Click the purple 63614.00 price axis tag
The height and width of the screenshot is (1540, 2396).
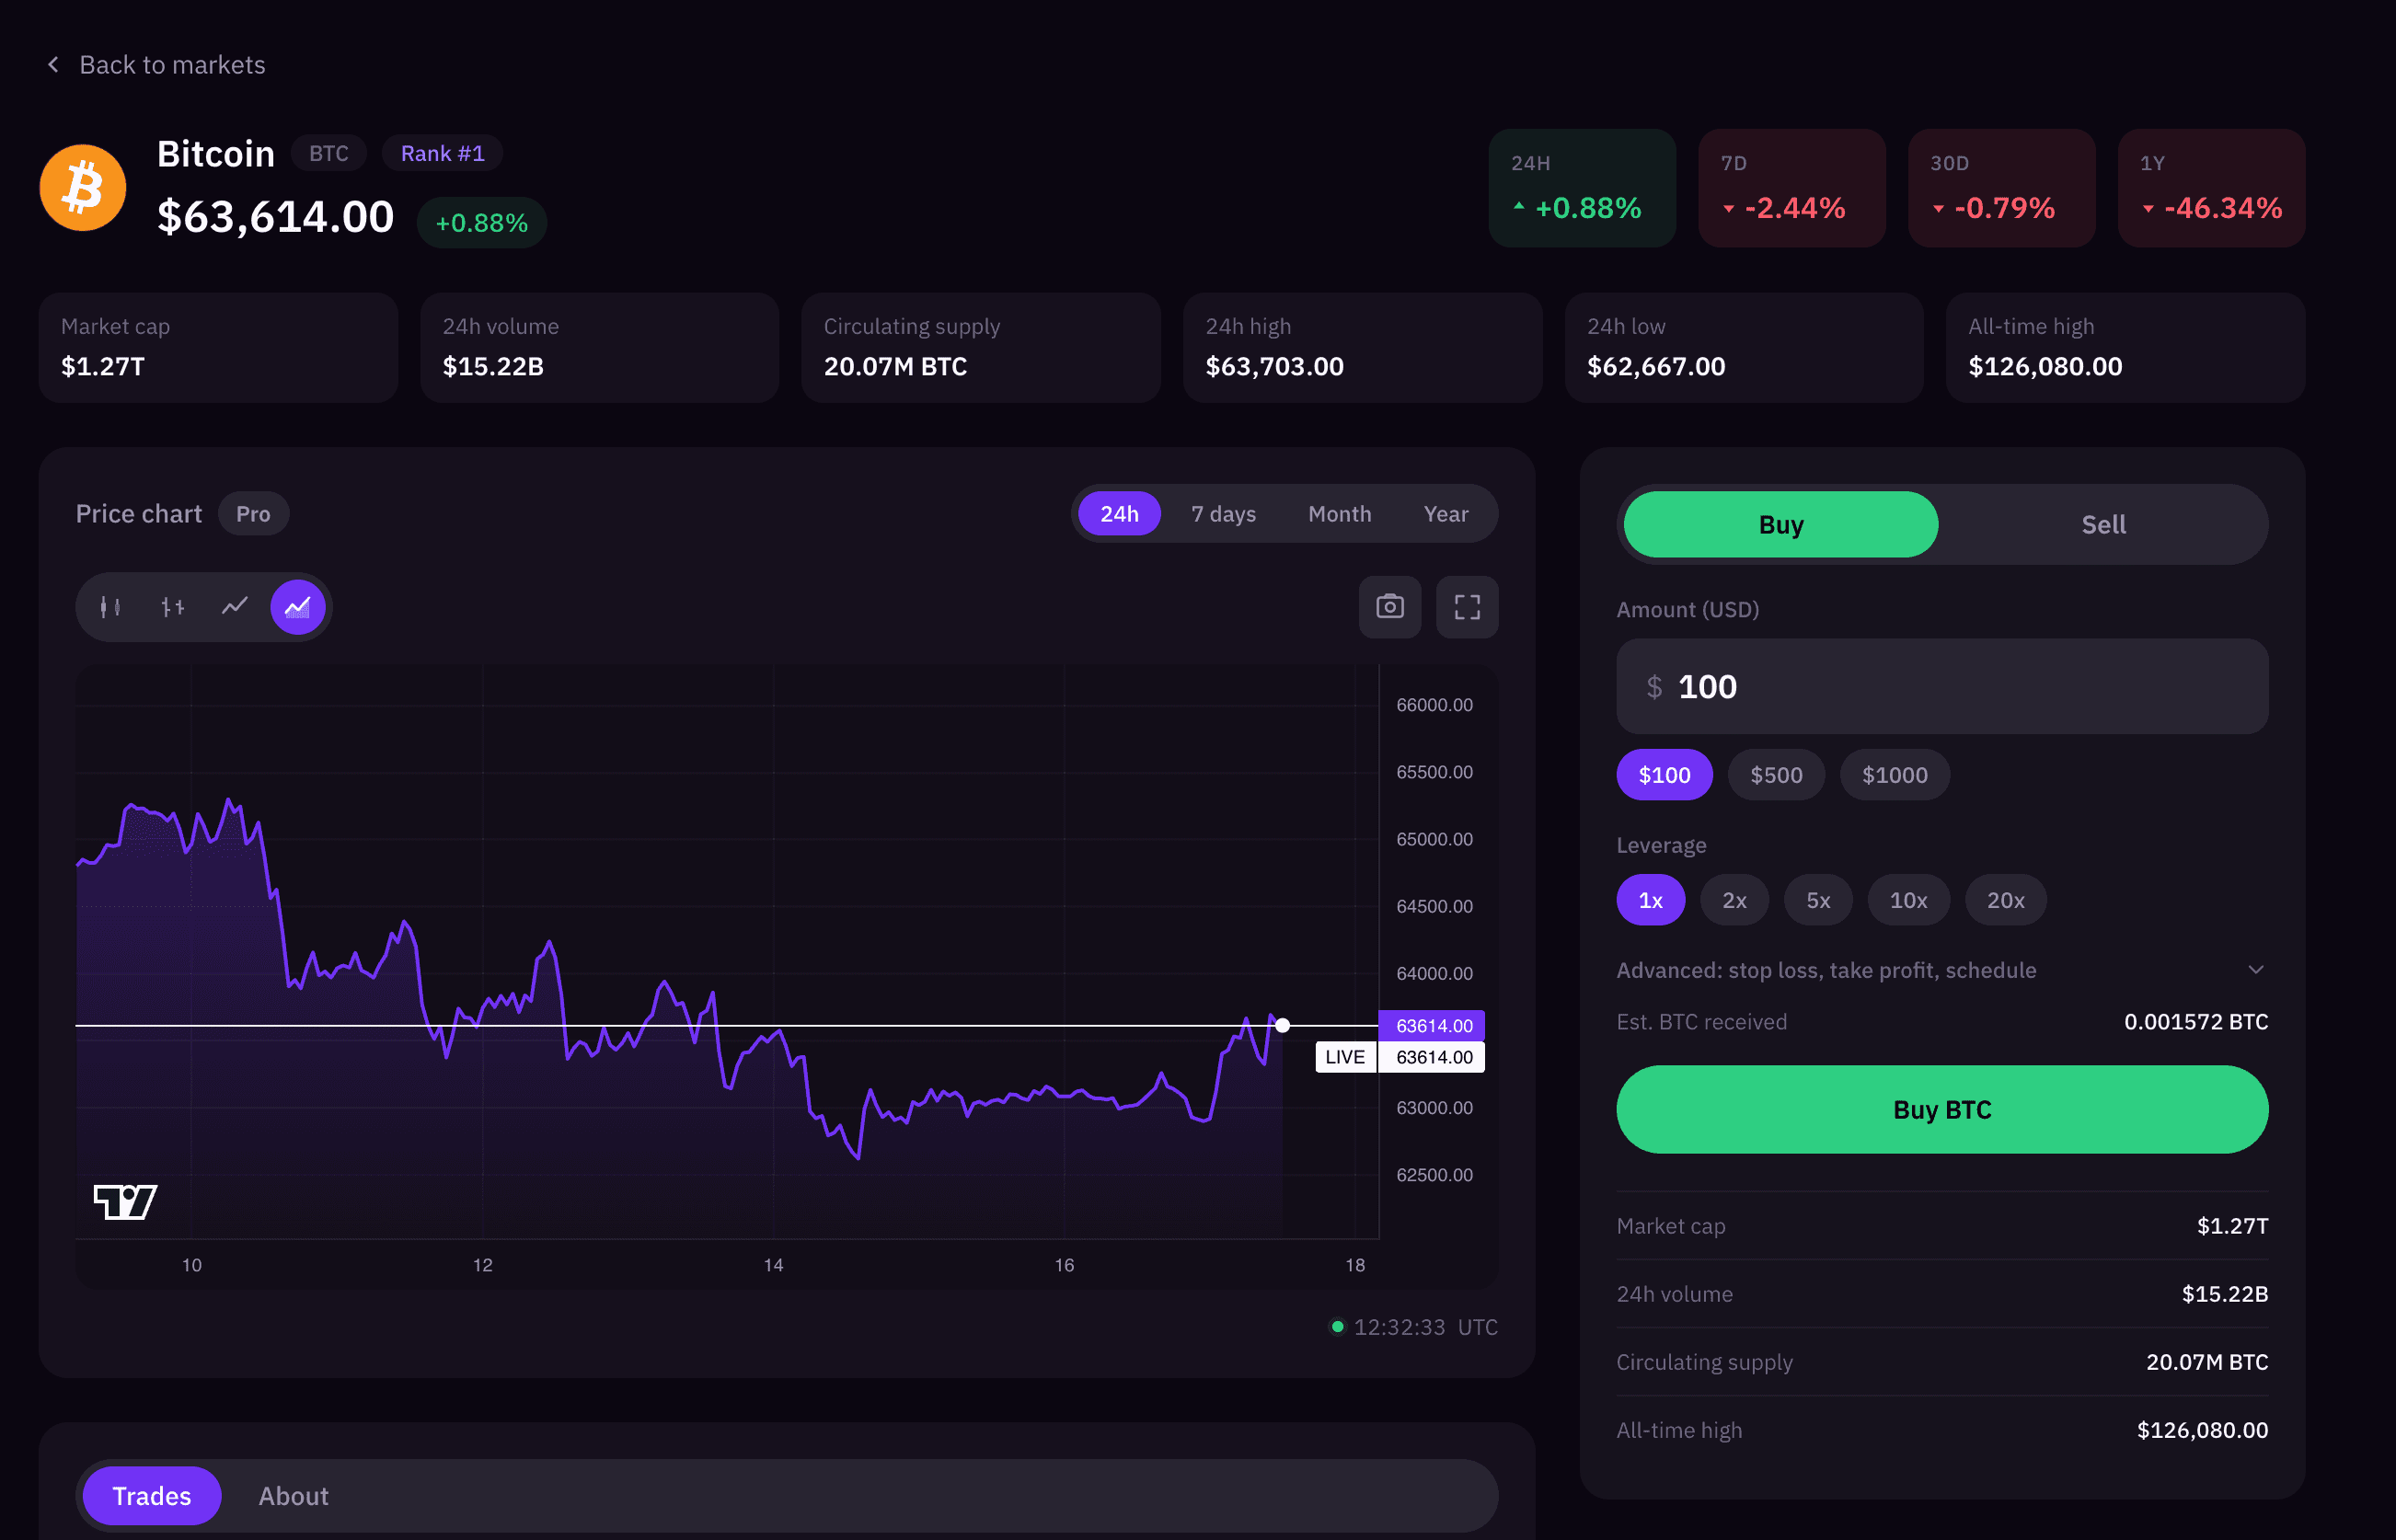pyautogui.click(x=1432, y=1025)
